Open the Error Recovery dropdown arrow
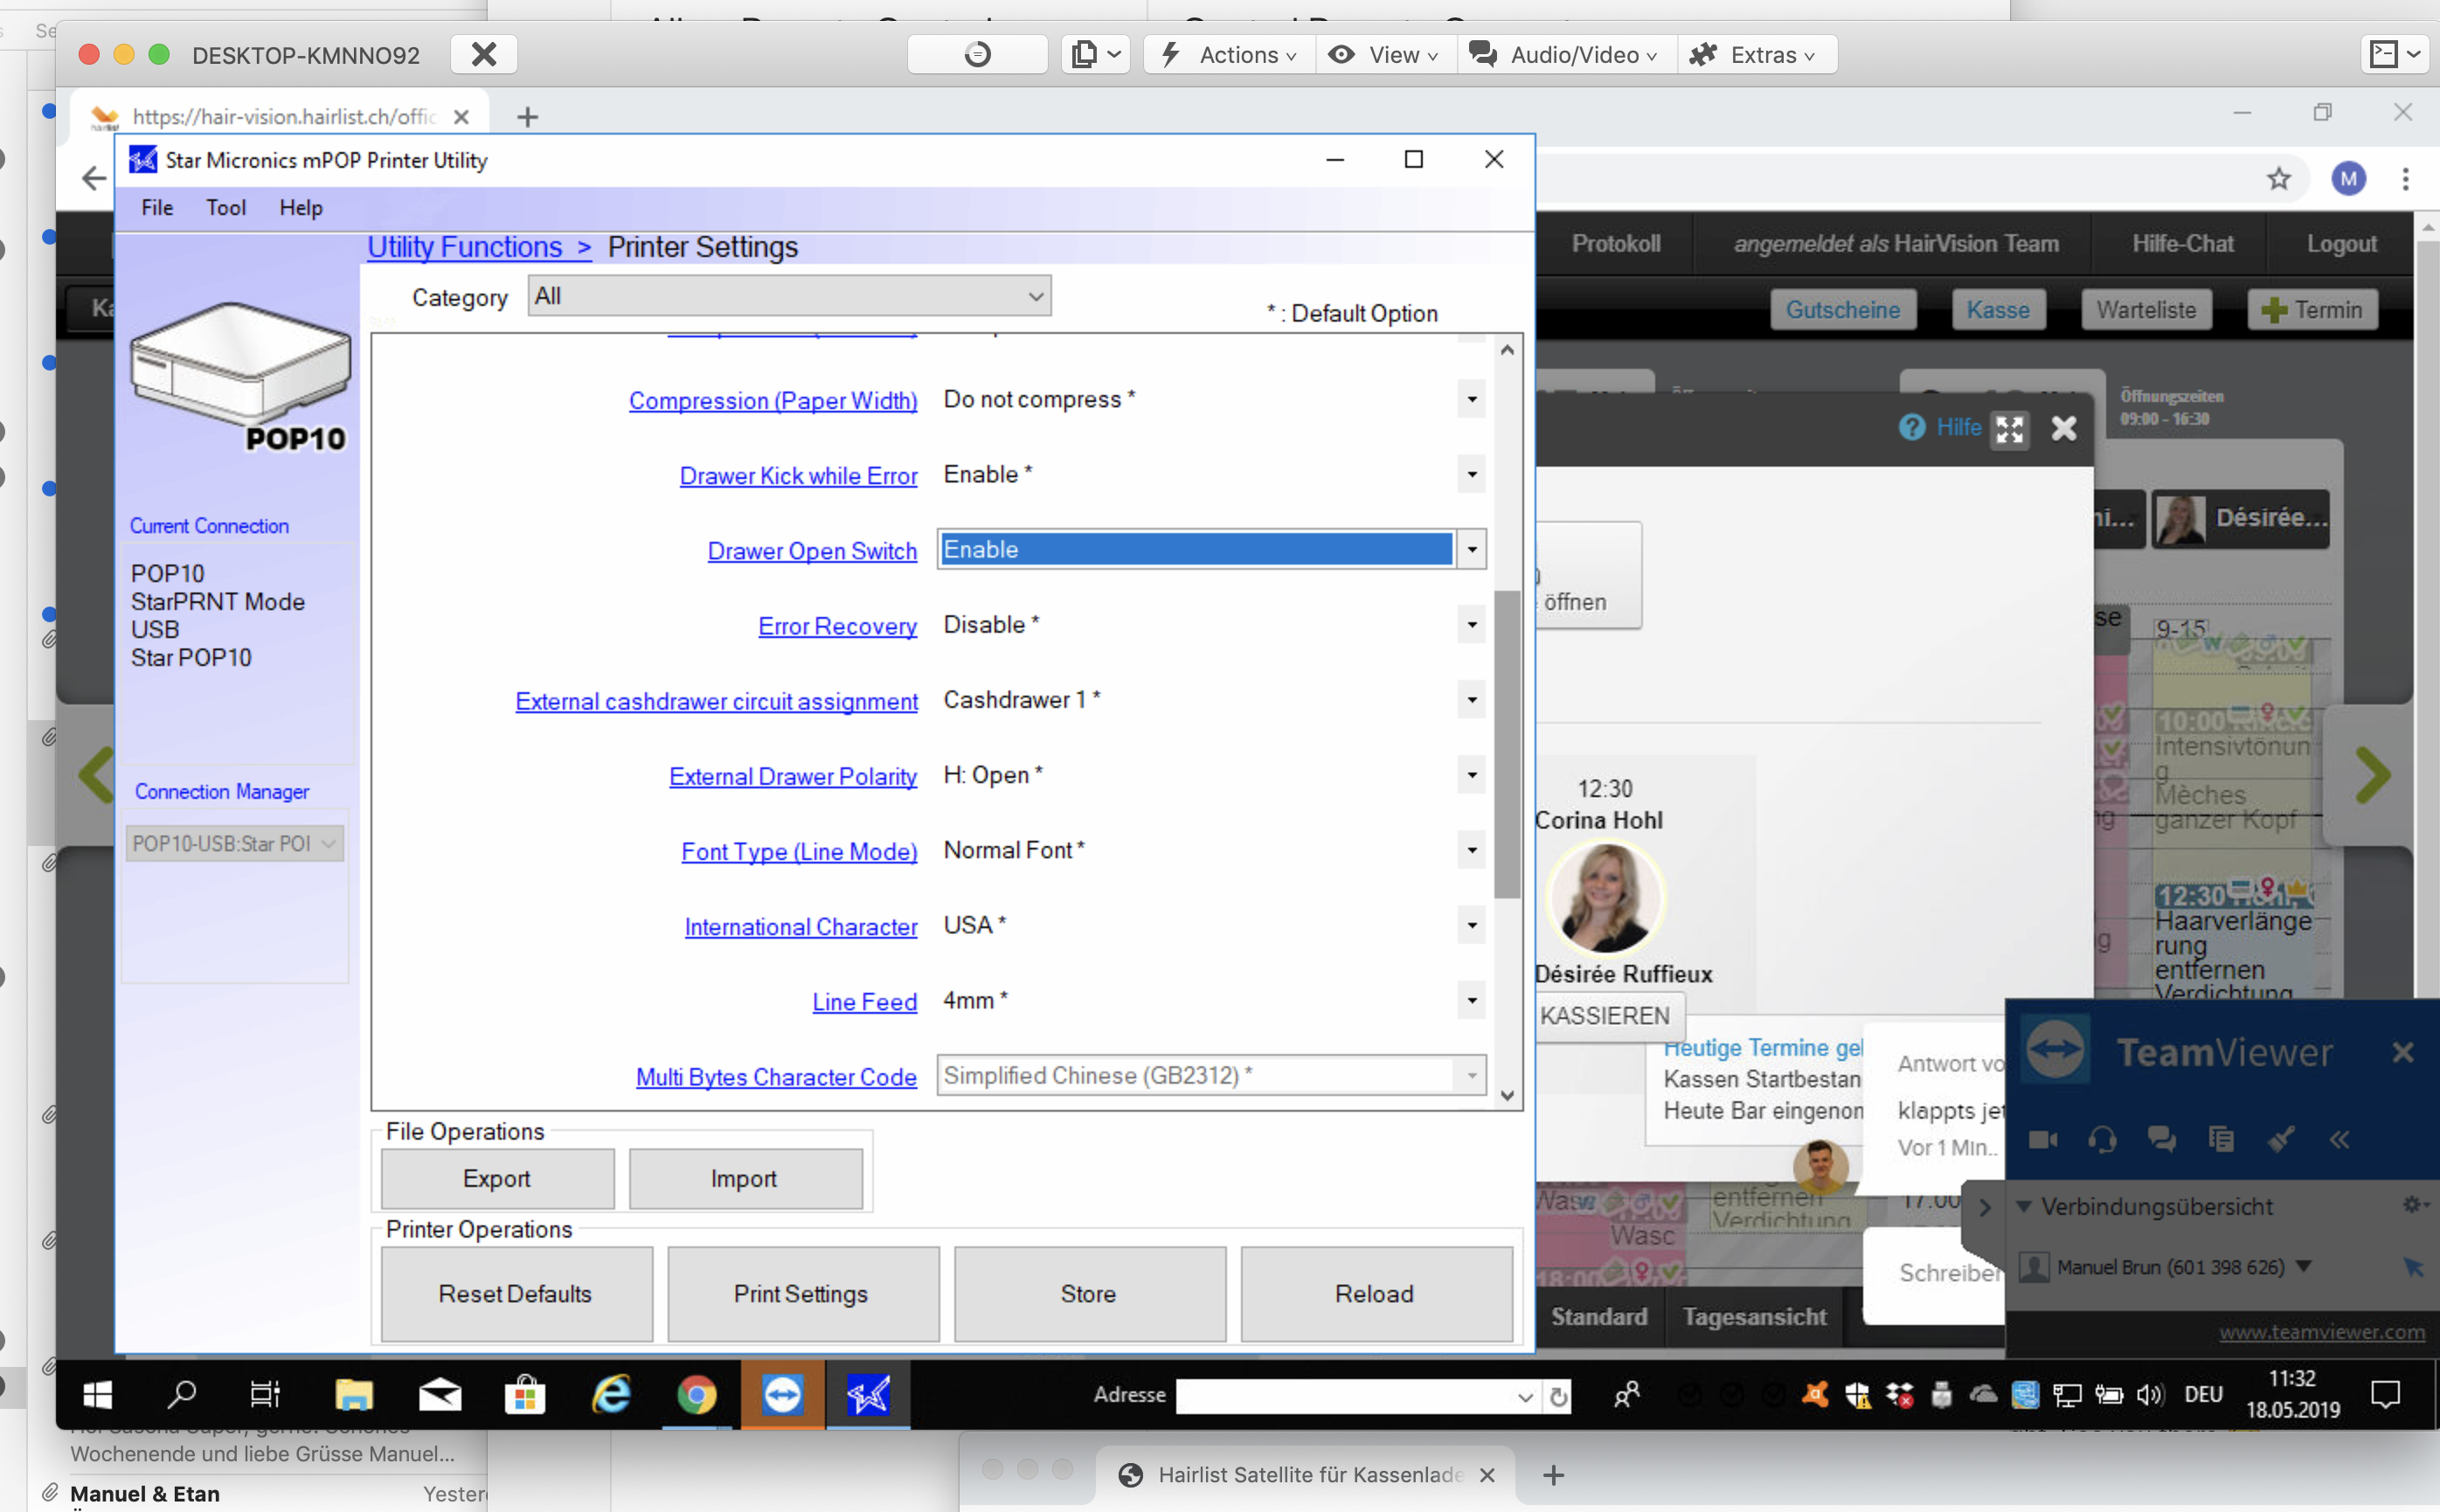2440x1512 pixels. [1471, 625]
